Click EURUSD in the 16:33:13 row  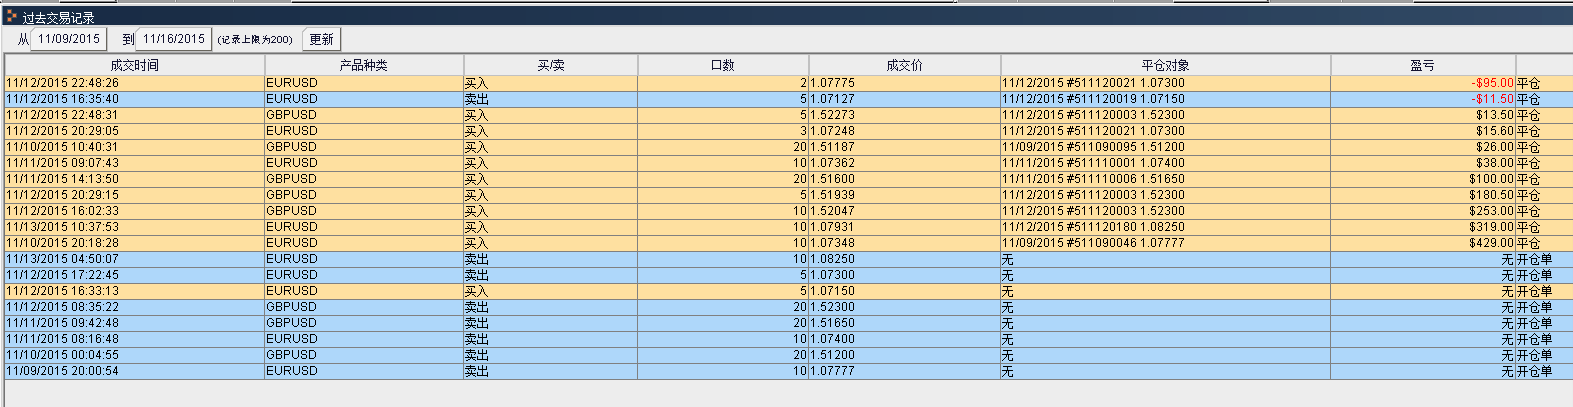click(x=291, y=291)
